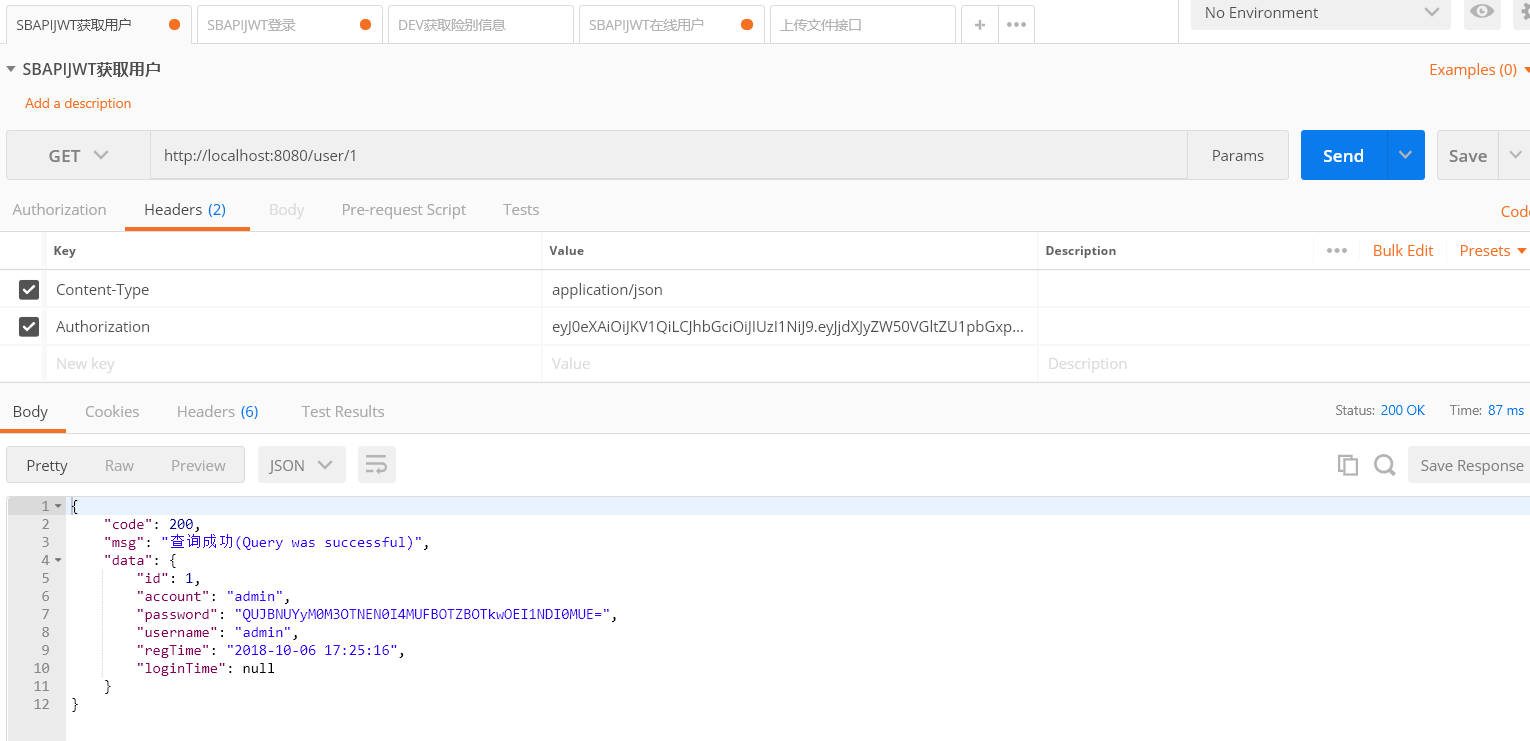Uncheck the Authorization header checkbox

click(x=29, y=327)
